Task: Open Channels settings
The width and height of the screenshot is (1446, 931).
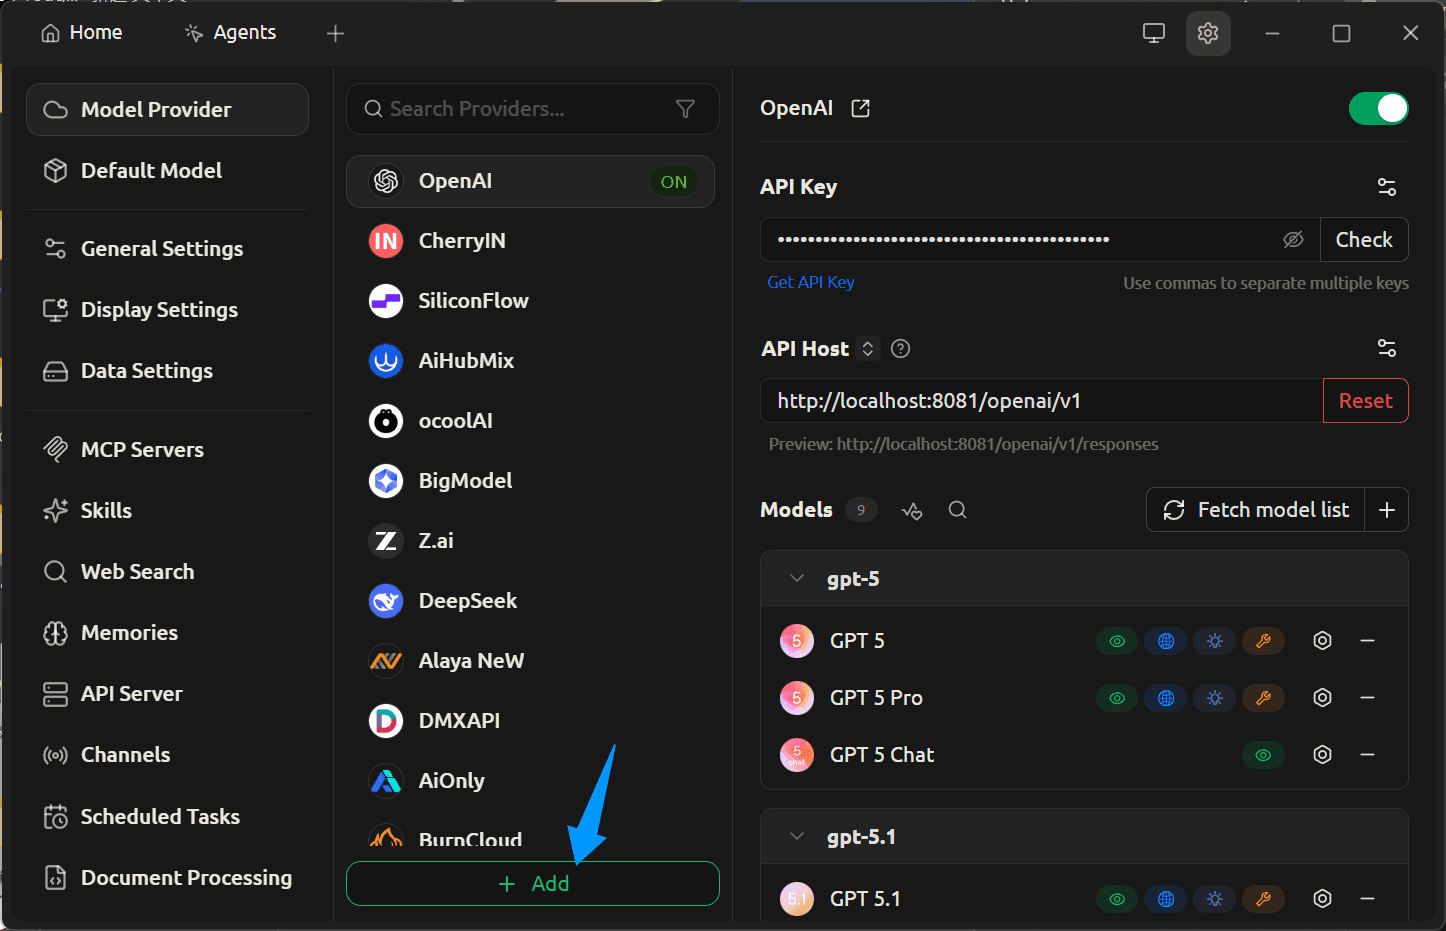Action: coord(167,755)
